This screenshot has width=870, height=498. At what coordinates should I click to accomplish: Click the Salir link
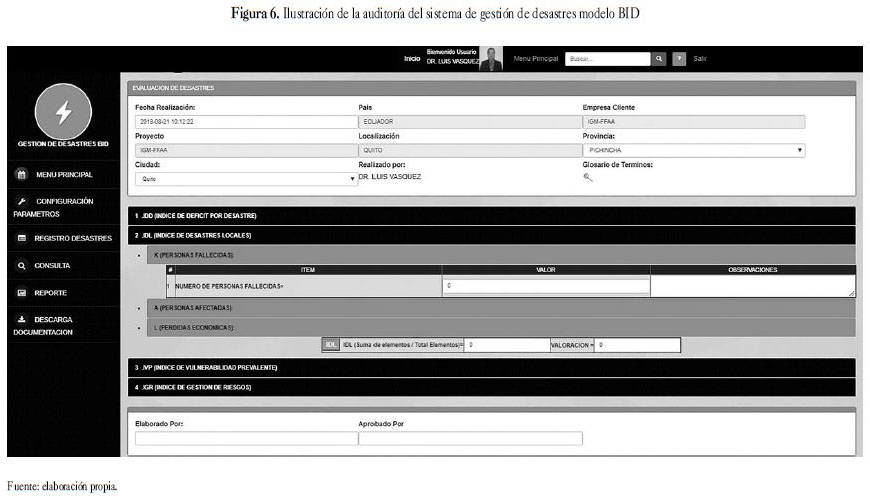tap(700, 59)
